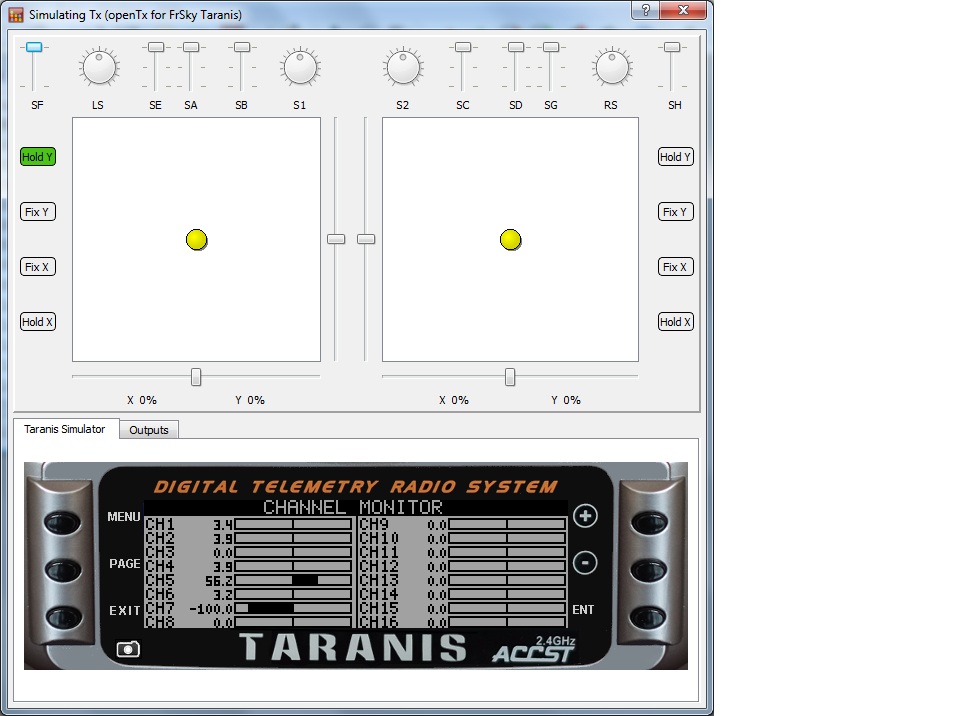Click the left stick horizontal trim slider handle

196,377
